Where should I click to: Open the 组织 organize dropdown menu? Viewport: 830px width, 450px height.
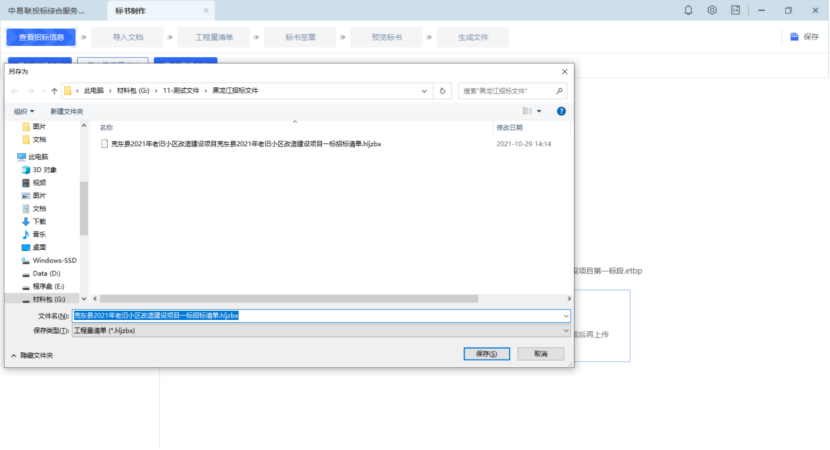[x=24, y=111]
